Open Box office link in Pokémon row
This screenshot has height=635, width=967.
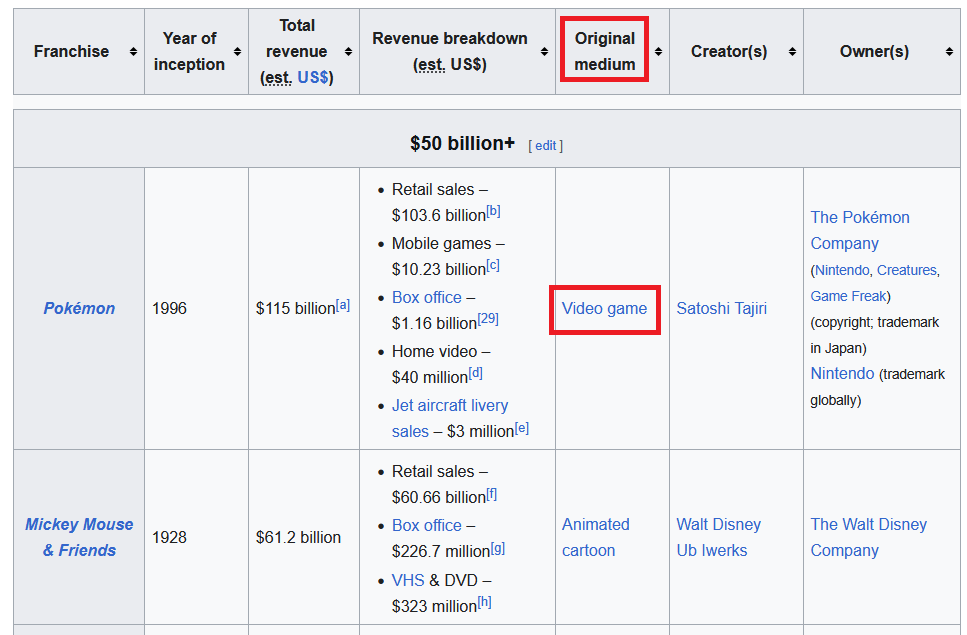click(427, 297)
